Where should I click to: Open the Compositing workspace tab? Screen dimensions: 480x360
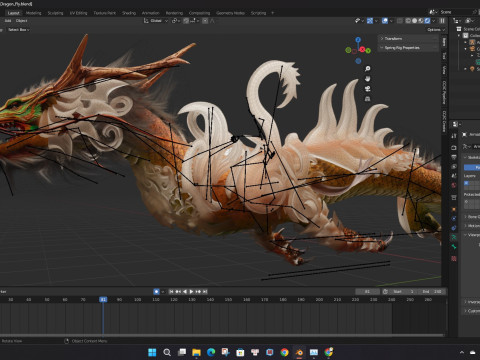coord(199,13)
